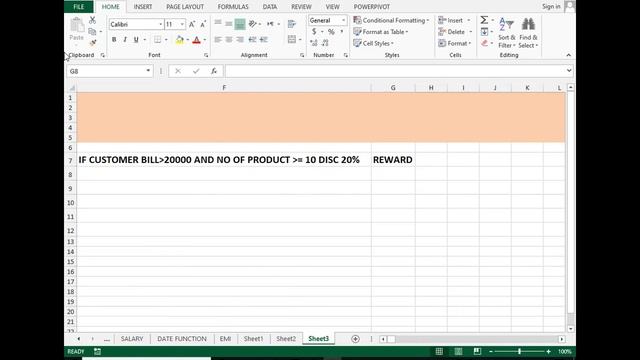Open Sort & Filter
The height and width of the screenshot is (360, 640).
(507, 33)
